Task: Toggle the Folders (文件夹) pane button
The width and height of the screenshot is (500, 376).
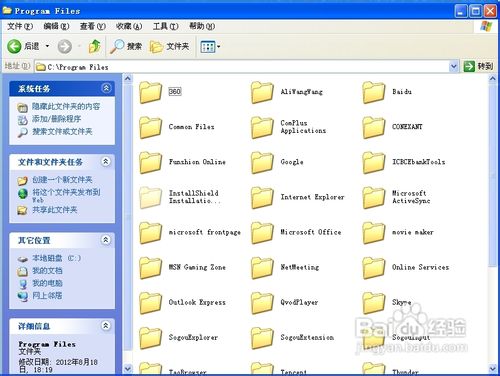Action: [169, 46]
